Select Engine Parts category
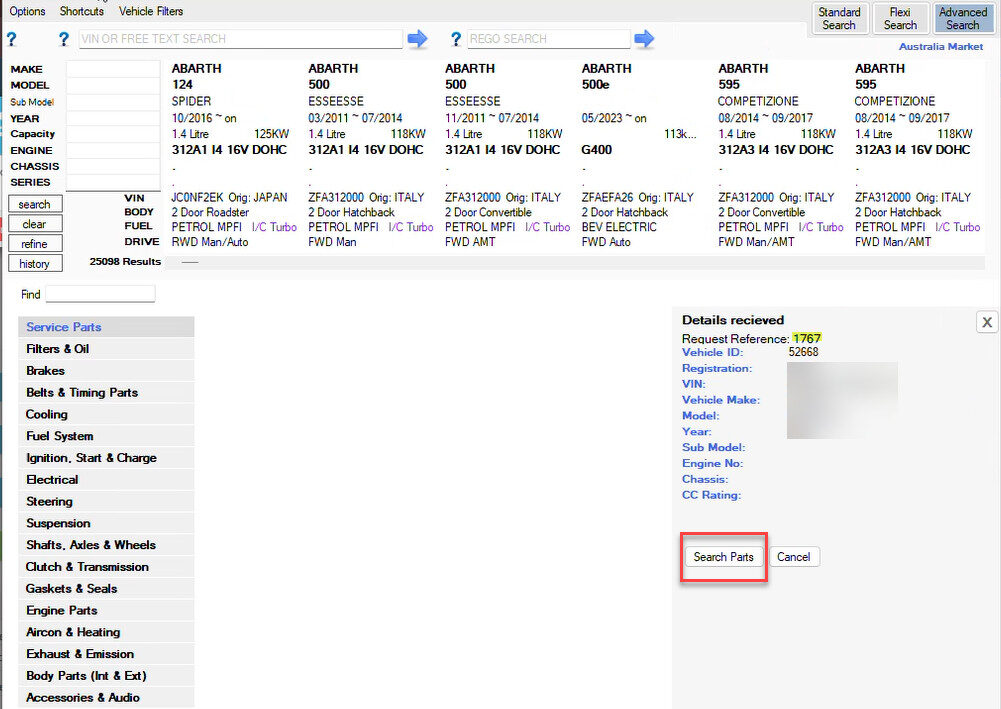 [107, 610]
